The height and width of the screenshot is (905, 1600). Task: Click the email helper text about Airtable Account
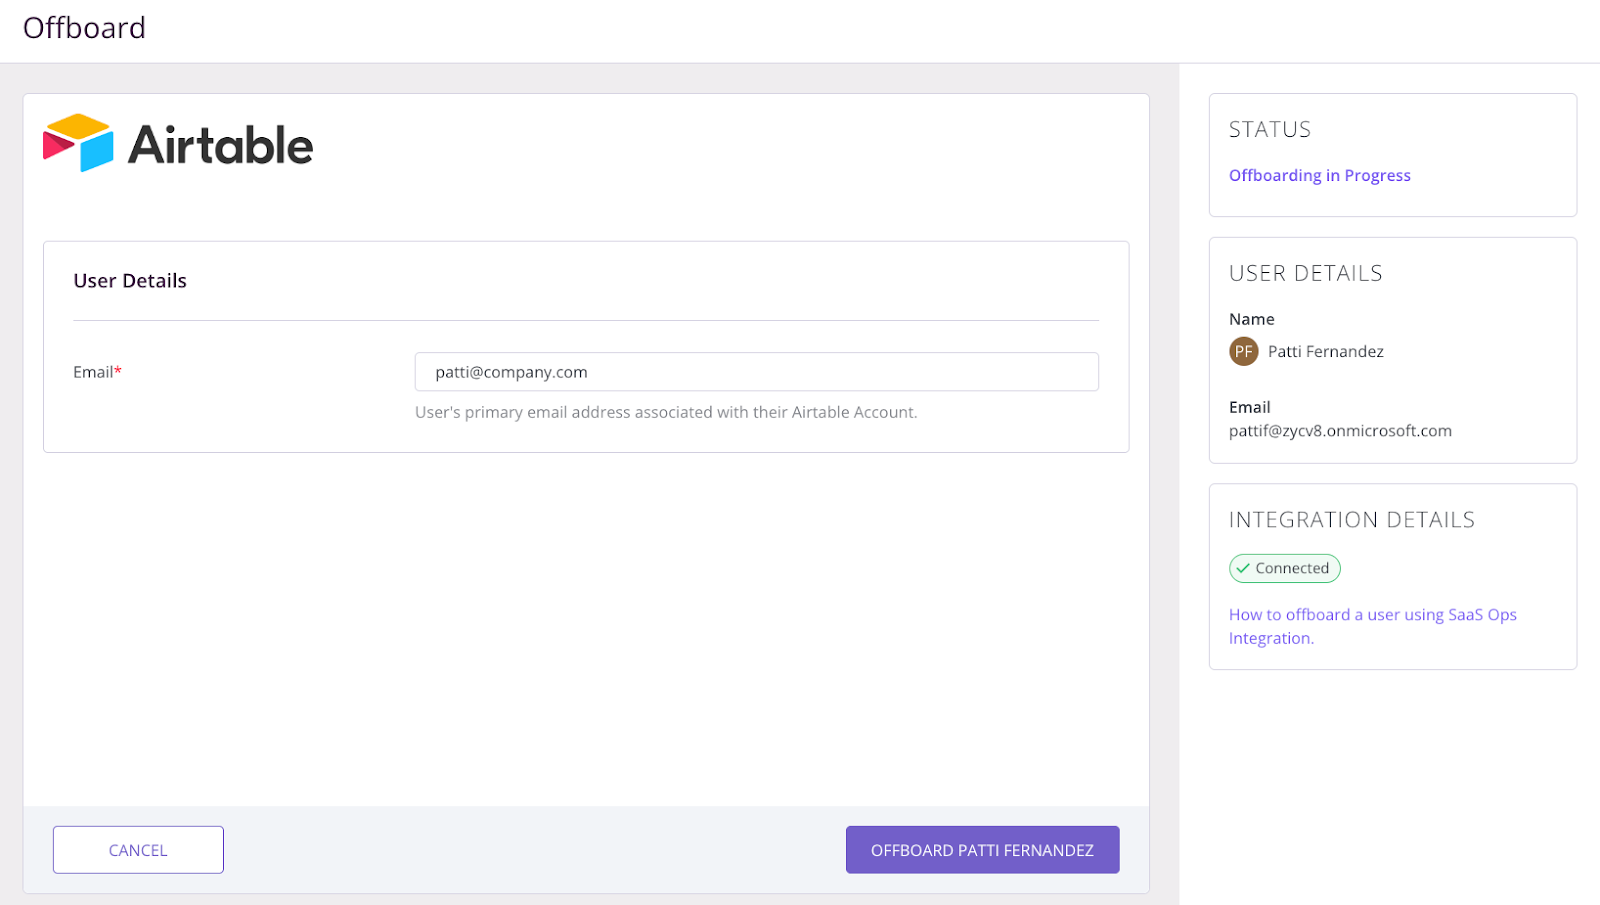coord(666,412)
